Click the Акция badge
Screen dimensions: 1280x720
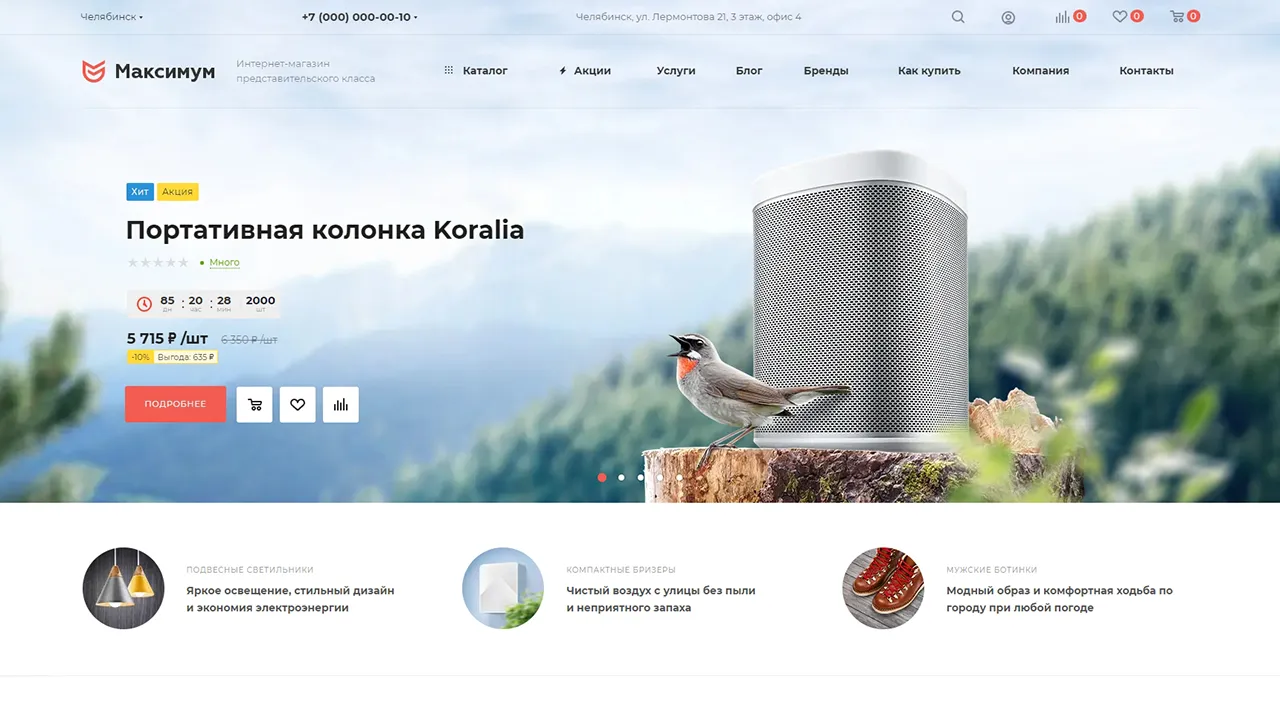pyautogui.click(x=178, y=192)
